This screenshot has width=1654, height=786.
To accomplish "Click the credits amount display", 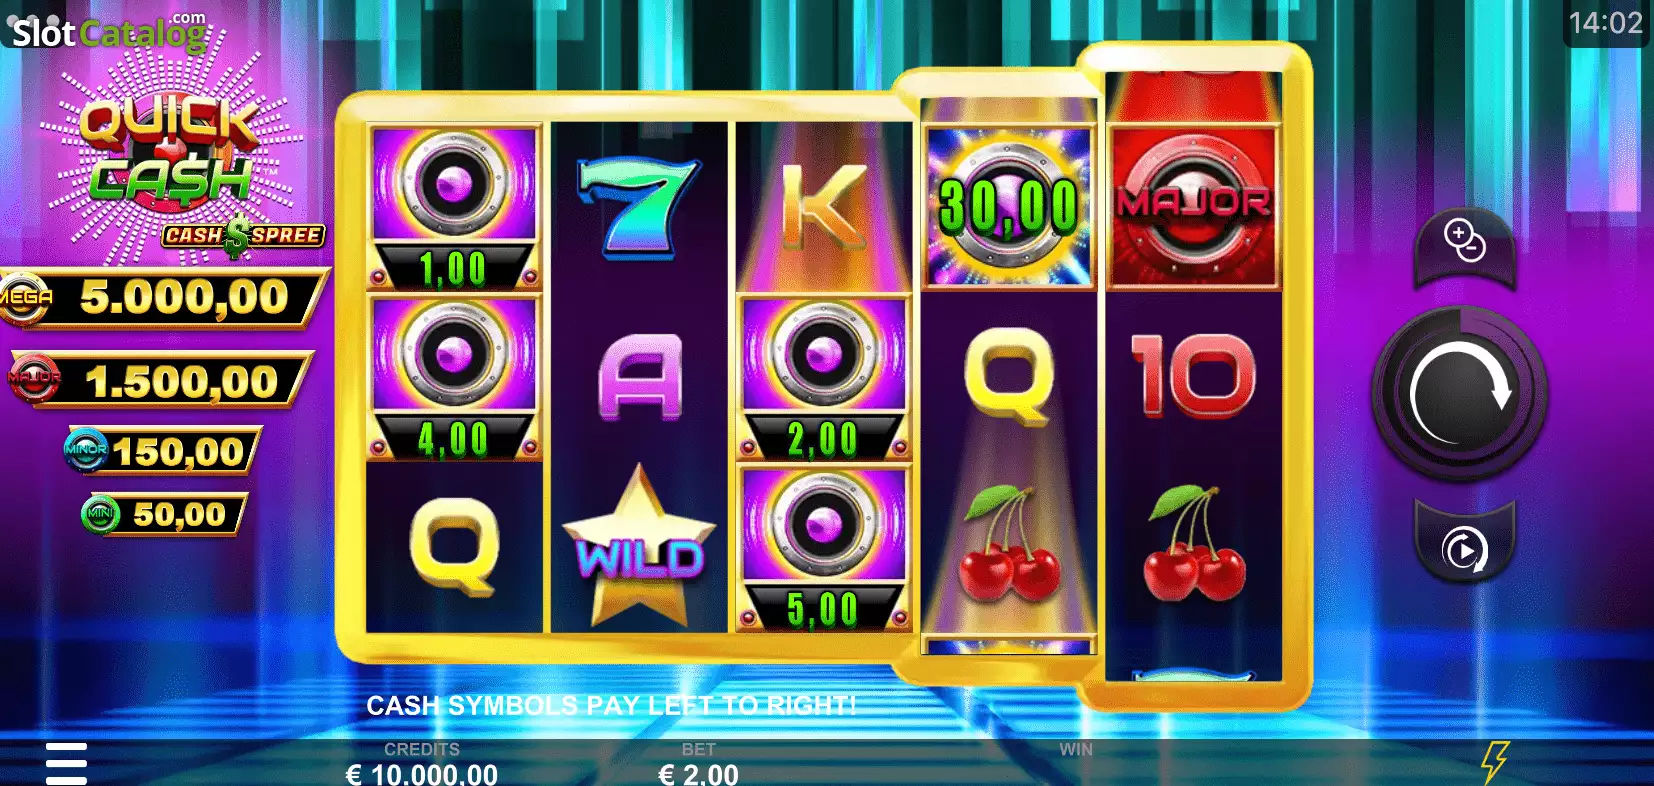I will click(x=421, y=773).
